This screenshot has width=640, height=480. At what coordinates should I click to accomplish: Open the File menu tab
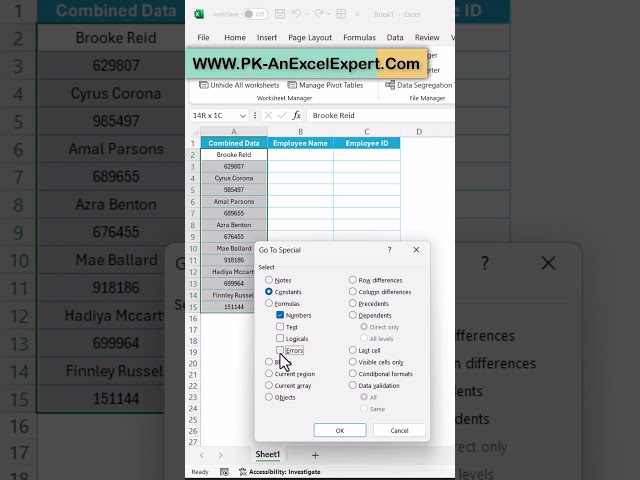coord(203,38)
